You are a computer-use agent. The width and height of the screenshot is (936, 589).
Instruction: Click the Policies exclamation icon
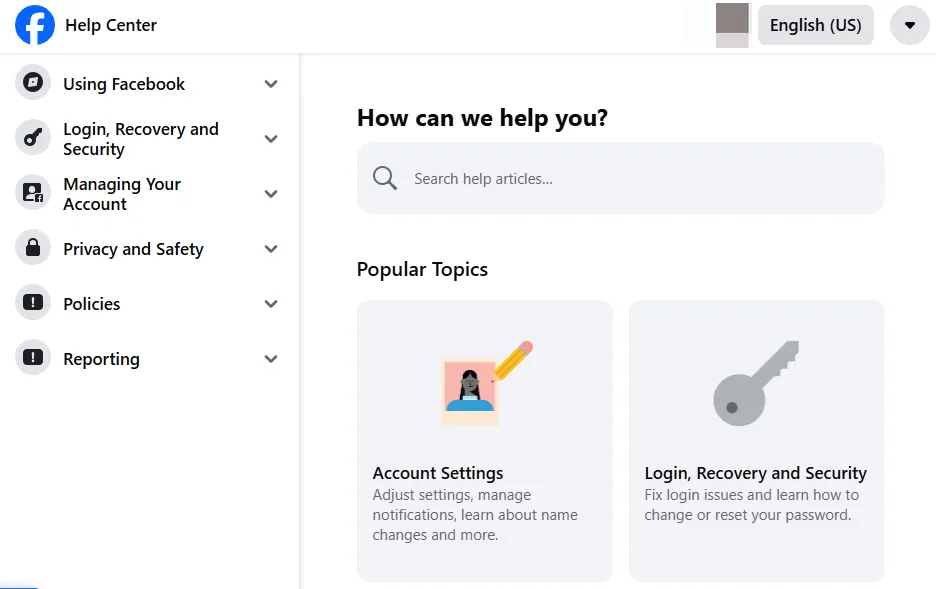click(32, 303)
